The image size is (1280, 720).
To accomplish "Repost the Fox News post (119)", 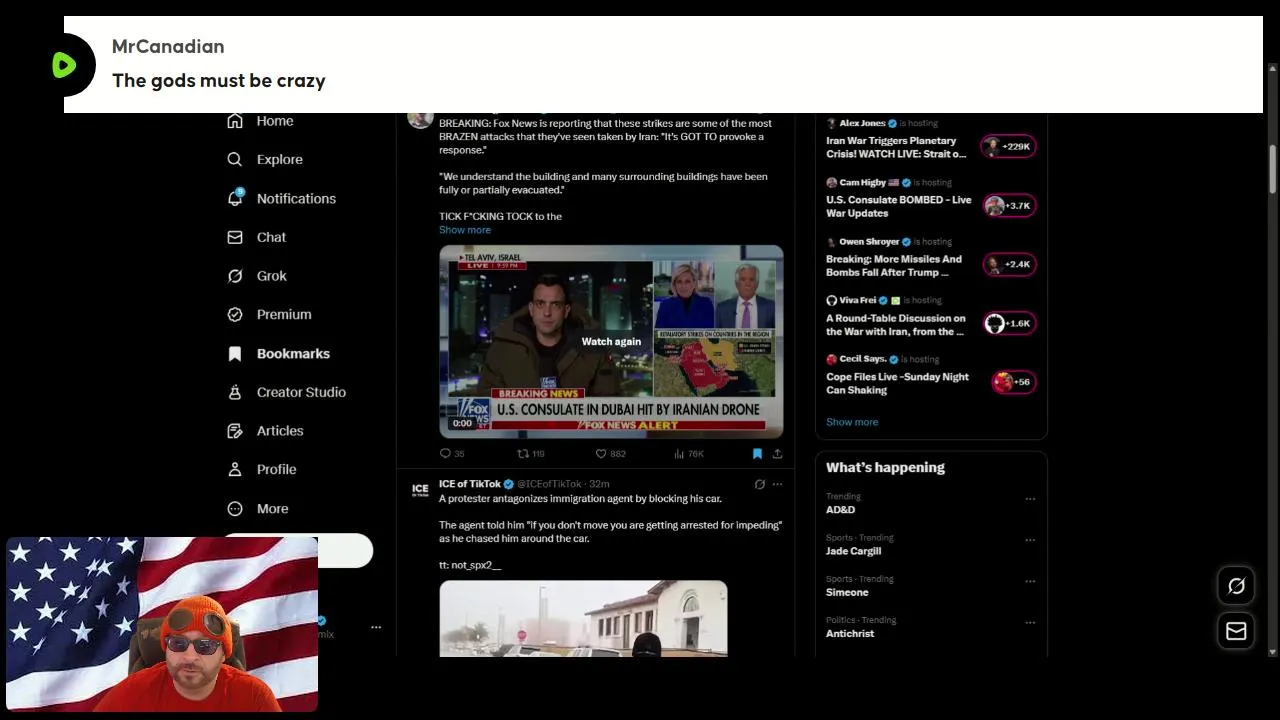I will tap(530, 453).
